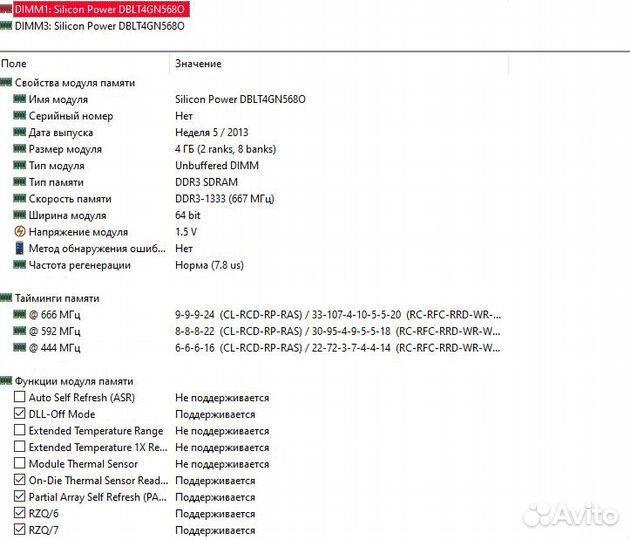The height and width of the screenshot is (540, 630).
Task: Click the Поле column header
Action: [14, 63]
